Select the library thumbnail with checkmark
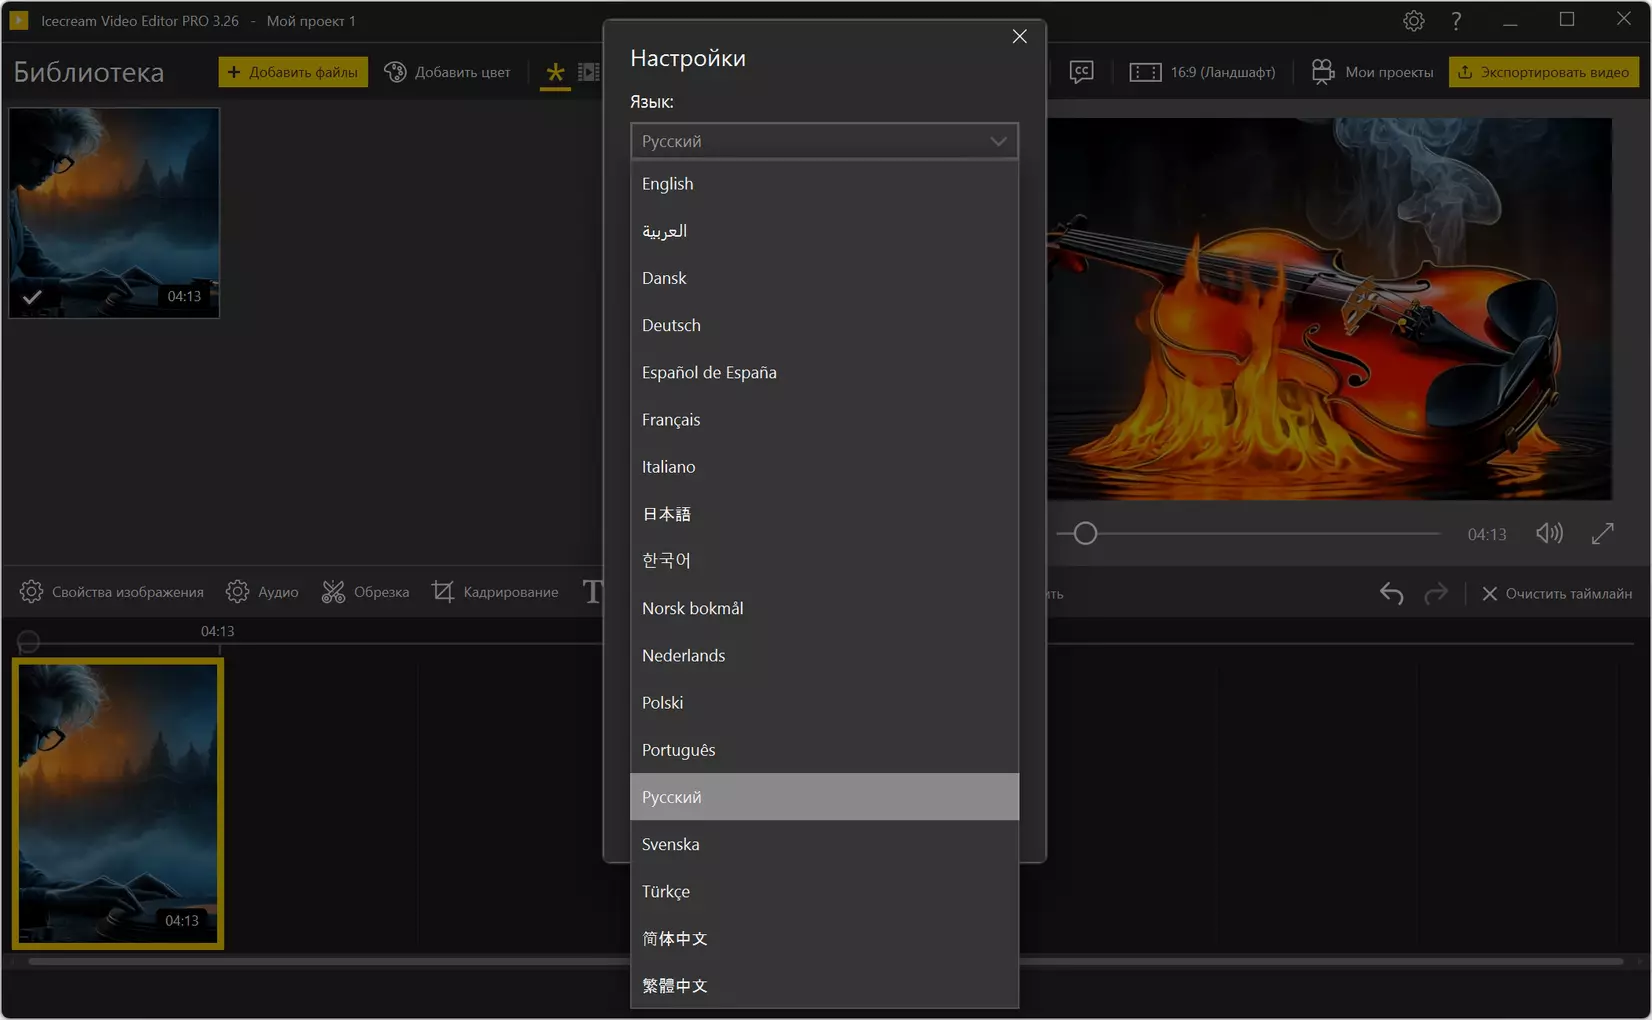The image size is (1652, 1020). 114,213
